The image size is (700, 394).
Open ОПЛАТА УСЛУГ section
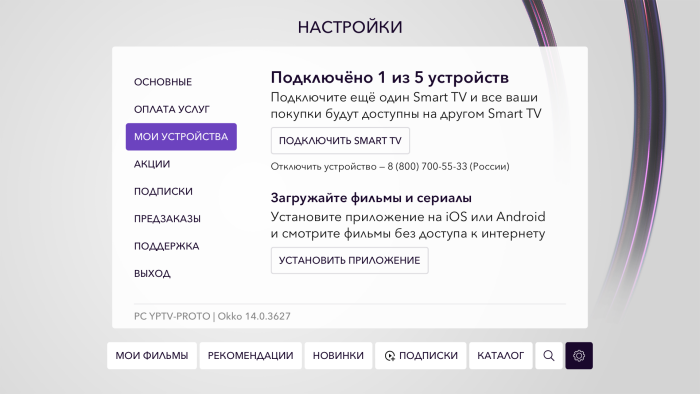pos(172,109)
